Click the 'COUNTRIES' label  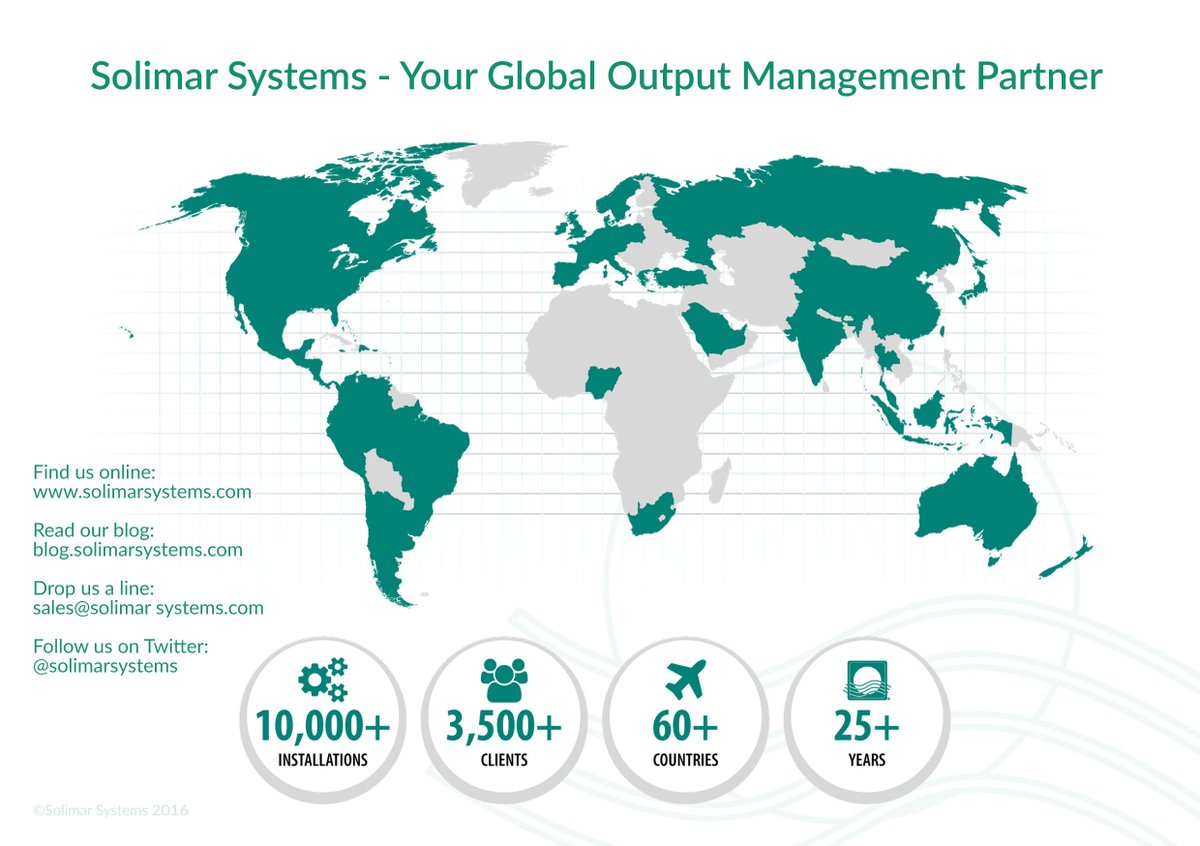pyautogui.click(x=685, y=760)
